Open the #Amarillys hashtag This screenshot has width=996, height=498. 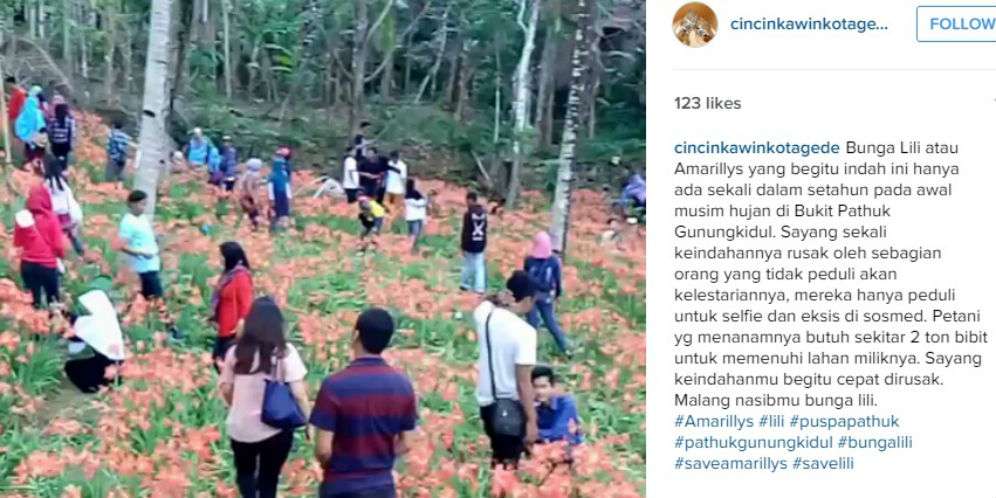[x=714, y=421]
